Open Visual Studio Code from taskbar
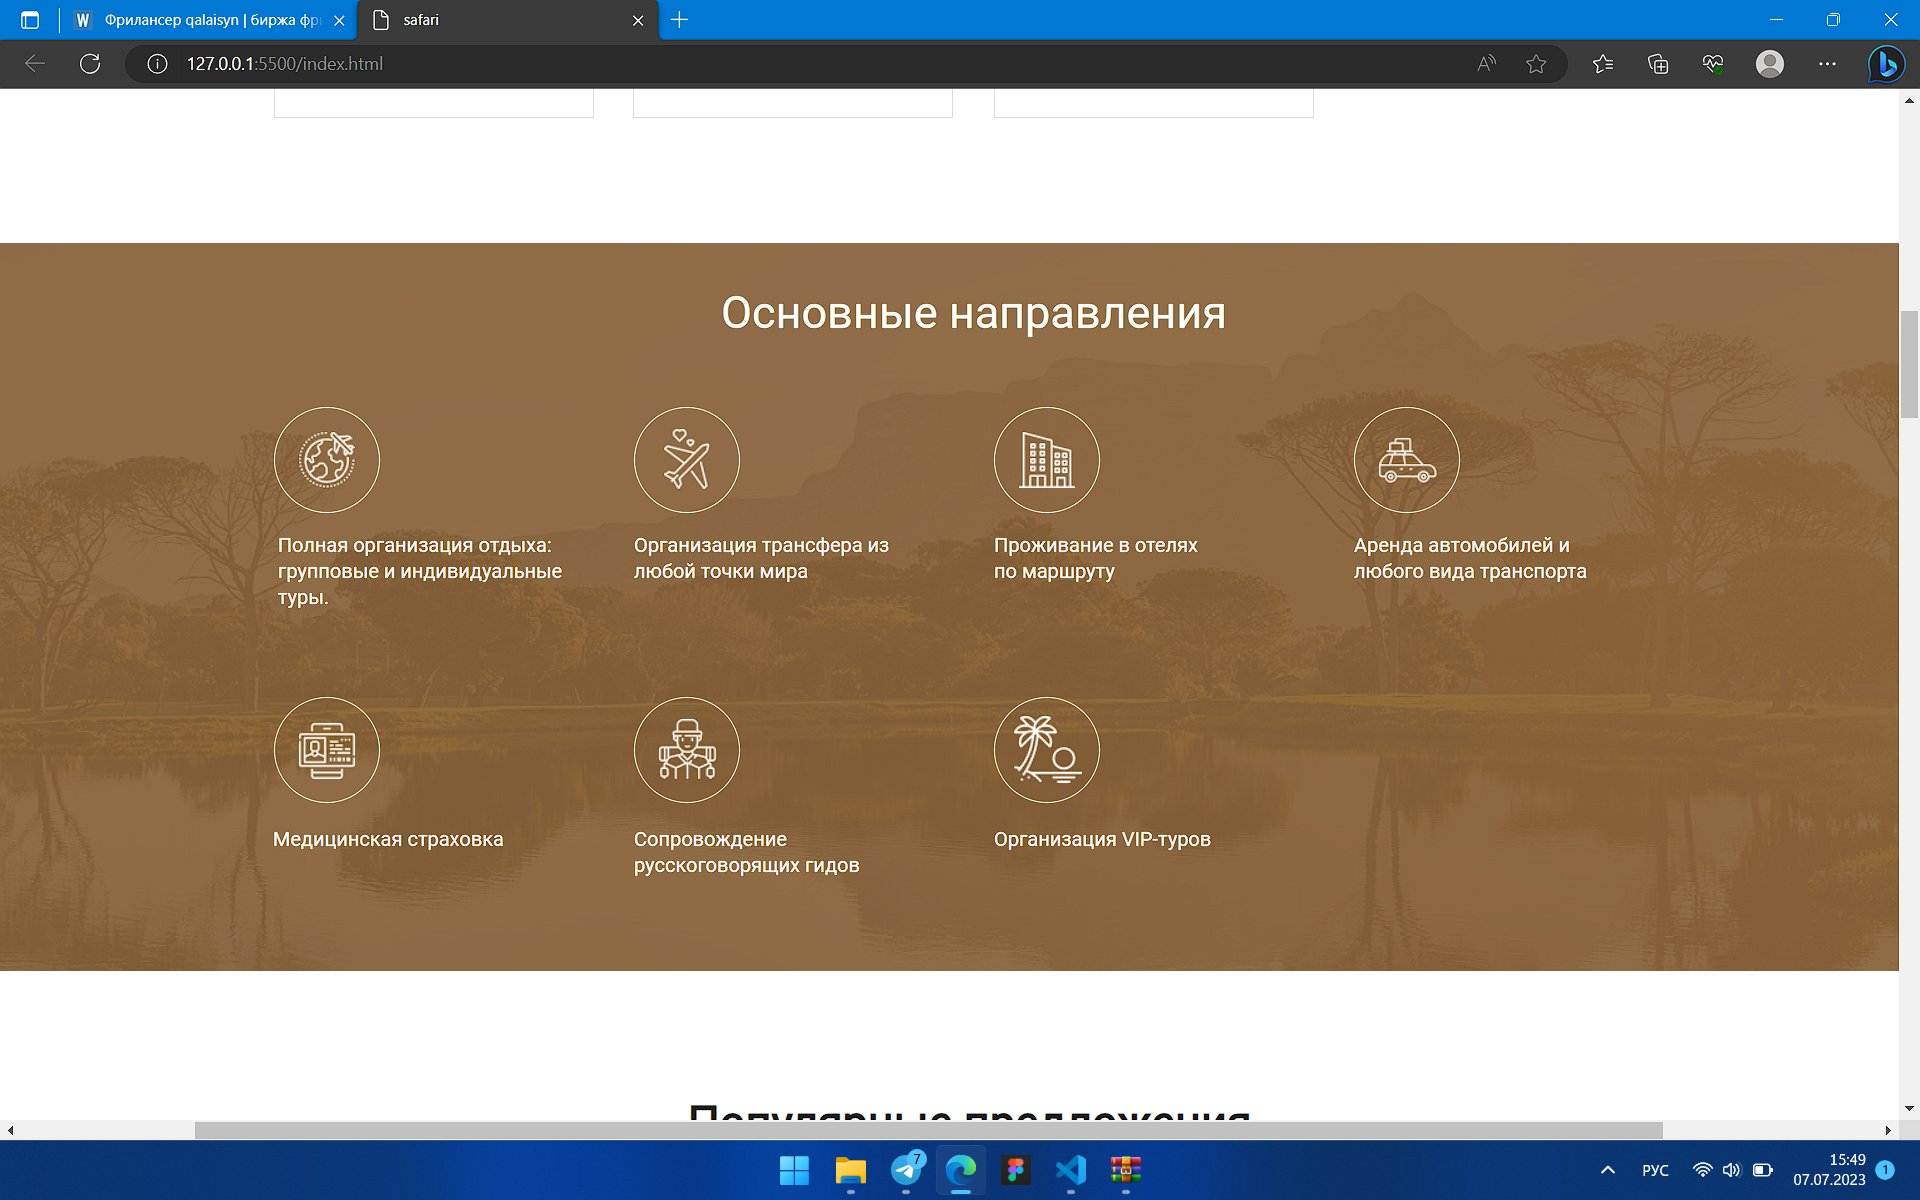This screenshot has height=1200, width=1920. [x=1070, y=1170]
